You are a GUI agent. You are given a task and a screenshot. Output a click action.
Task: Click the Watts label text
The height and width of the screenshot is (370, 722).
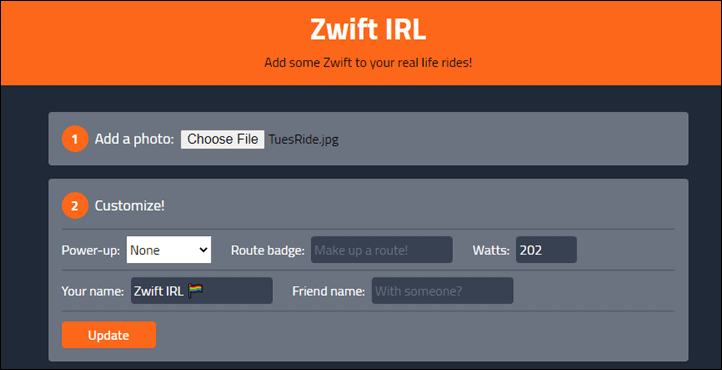(x=491, y=250)
